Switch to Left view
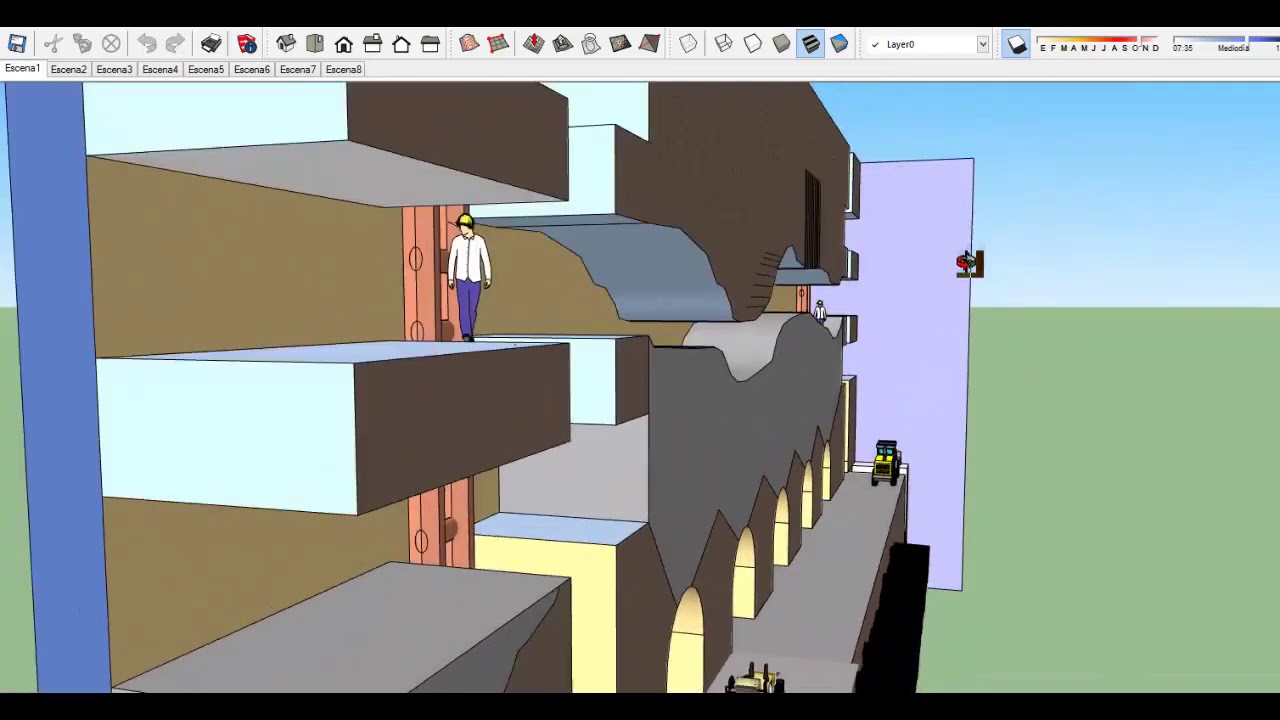Screen dimensions: 1280x720 tap(430, 44)
